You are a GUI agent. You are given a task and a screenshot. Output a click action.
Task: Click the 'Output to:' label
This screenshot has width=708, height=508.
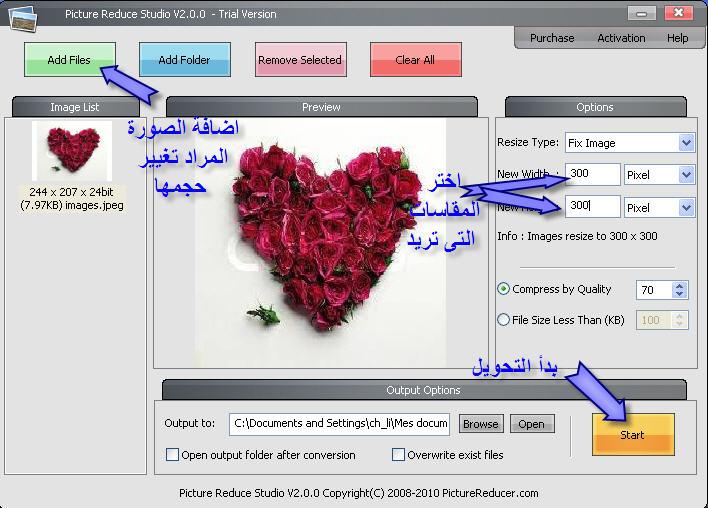click(x=190, y=423)
